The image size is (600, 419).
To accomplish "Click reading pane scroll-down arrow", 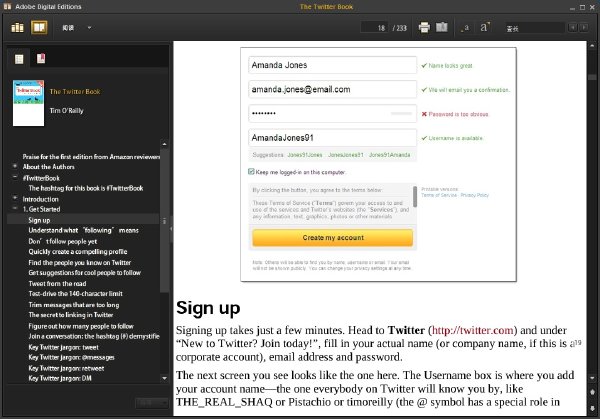I will pos(592,378).
